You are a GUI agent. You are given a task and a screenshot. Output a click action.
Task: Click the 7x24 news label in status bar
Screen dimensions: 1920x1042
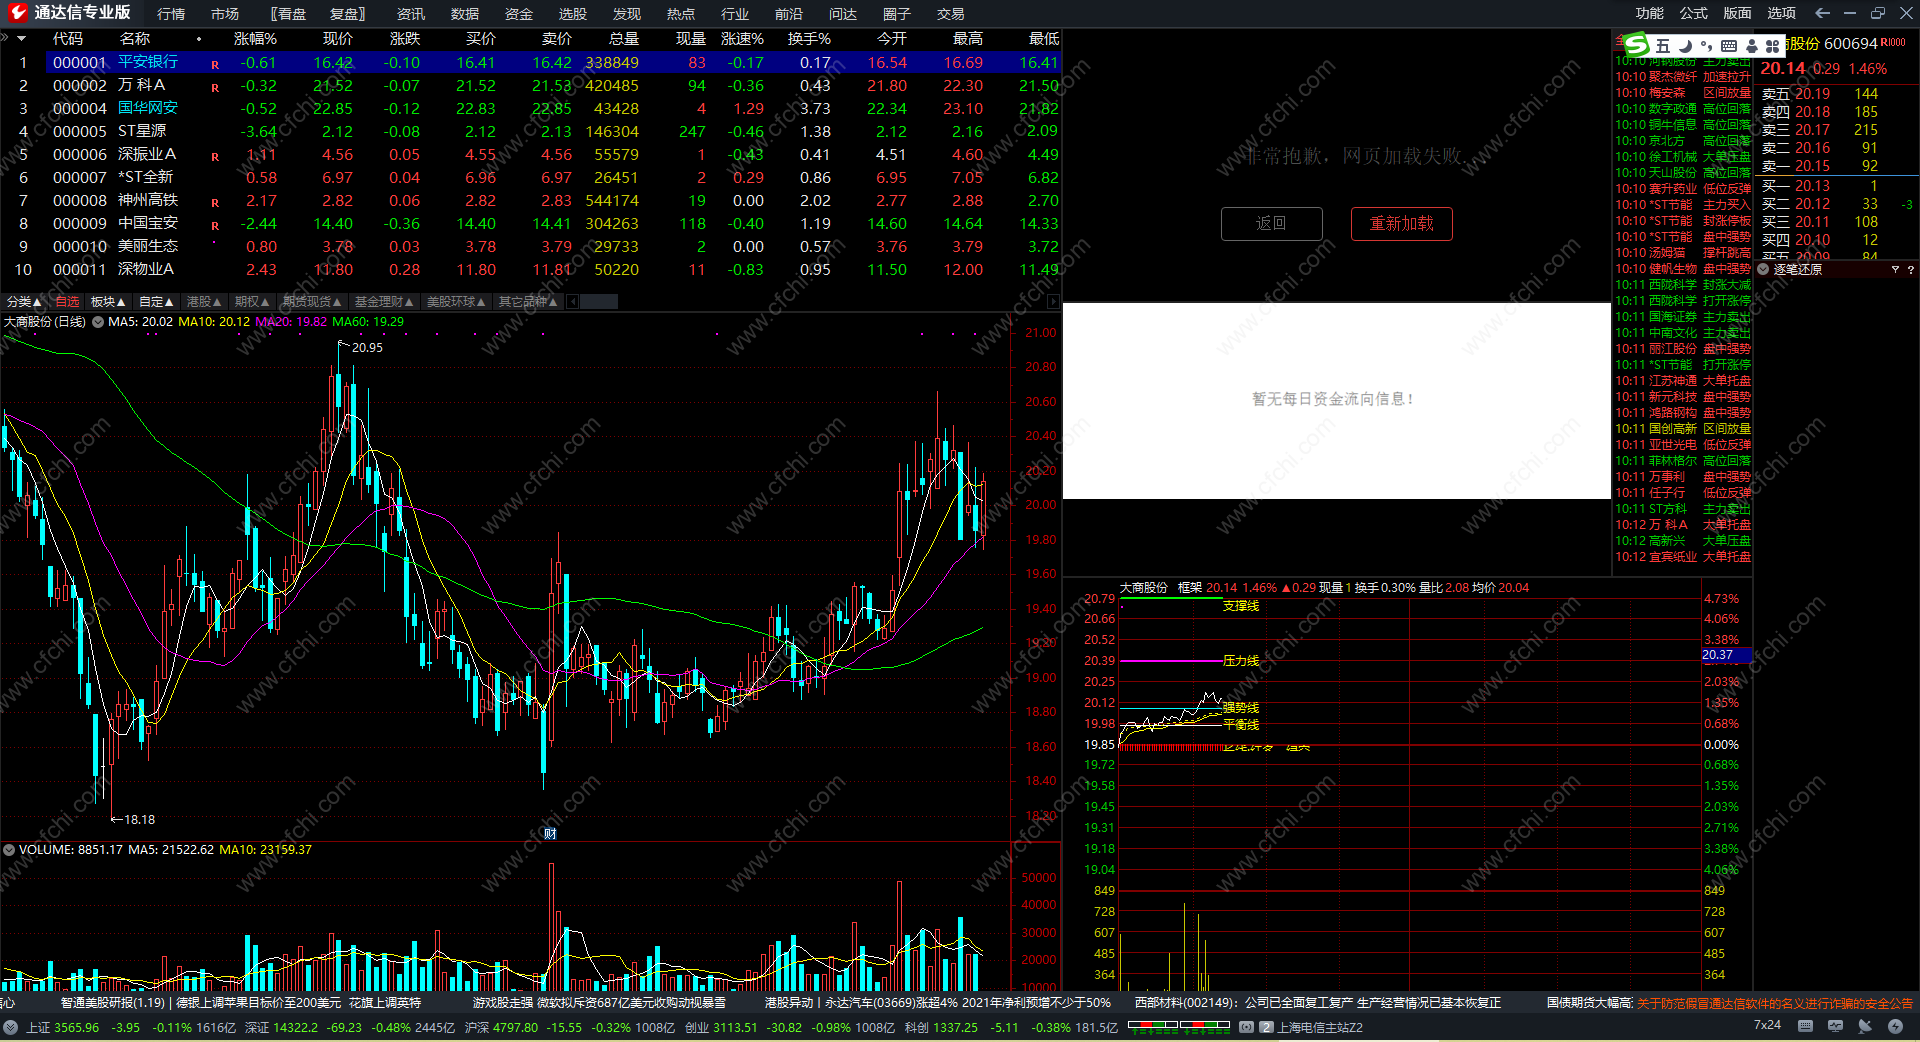pyautogui.click(x=1767, y=1025)
